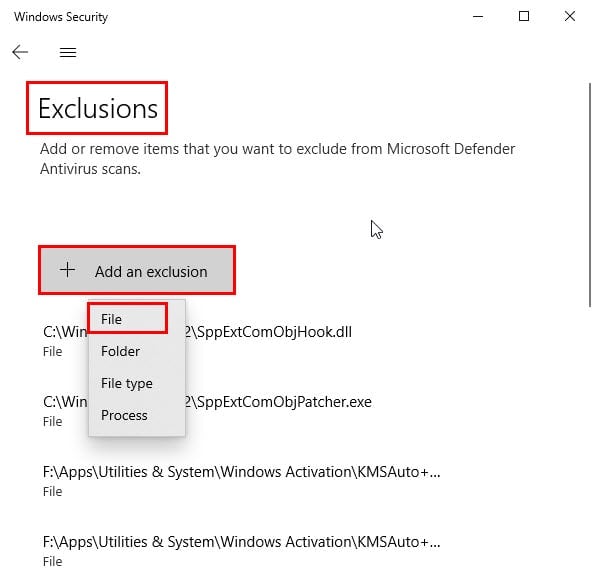Select Process in the exclusion menu
This screenshot has height=578, width=592.
[124, 415]
